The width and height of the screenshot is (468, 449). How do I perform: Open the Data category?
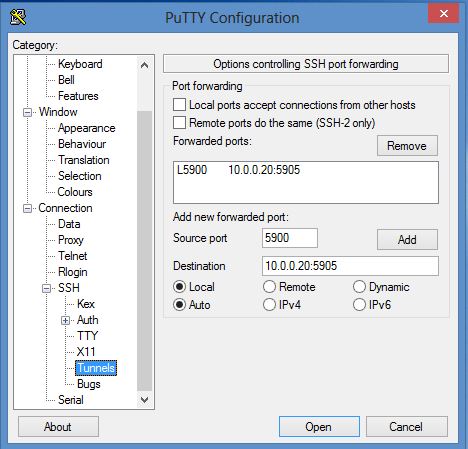[x=69, y=224]
